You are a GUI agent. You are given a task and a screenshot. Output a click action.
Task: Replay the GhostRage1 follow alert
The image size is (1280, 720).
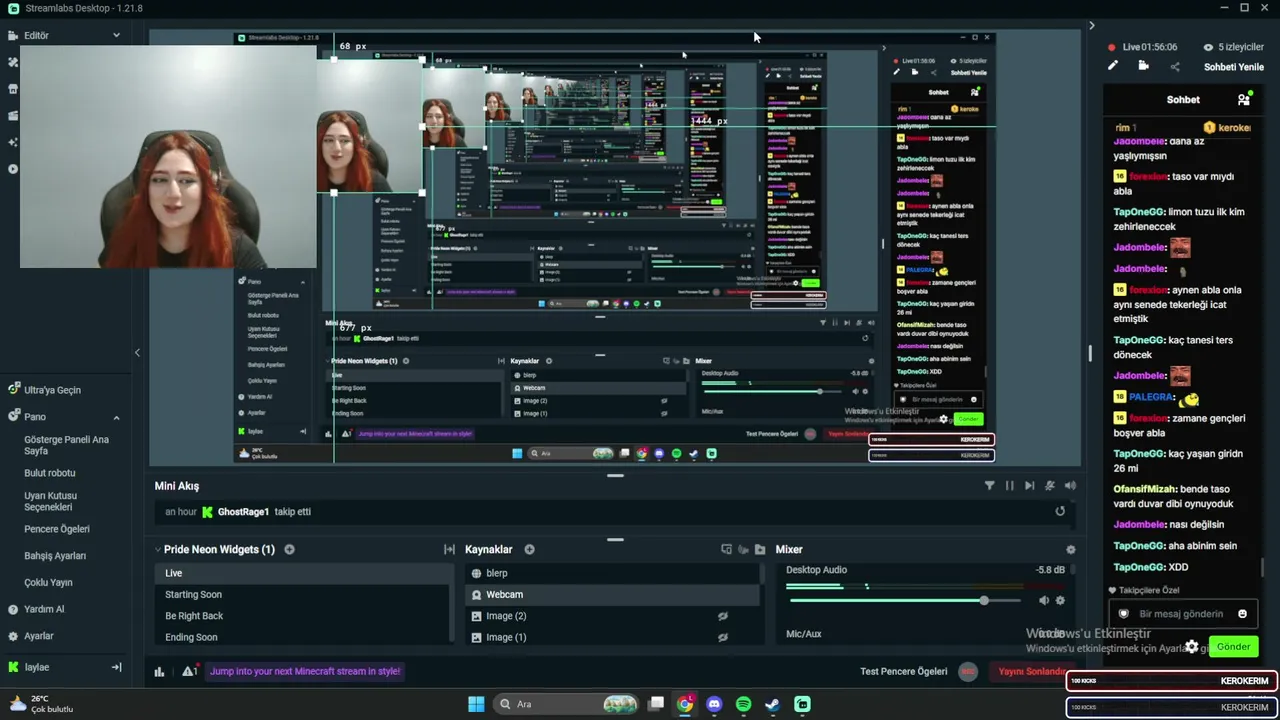coord(1060,511)
